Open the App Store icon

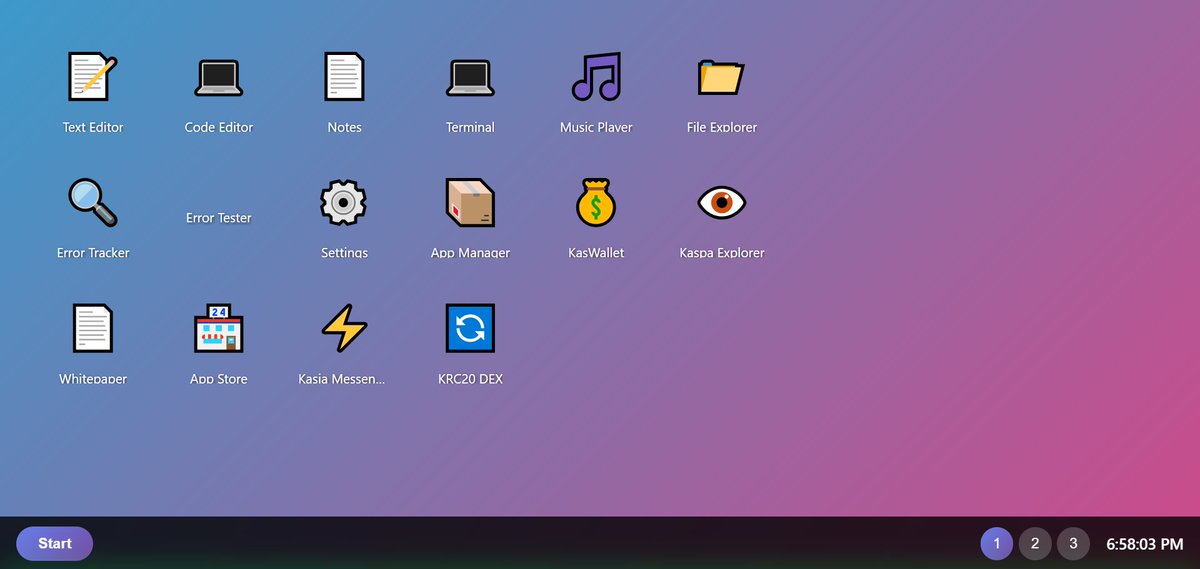[x=219, y=328]
